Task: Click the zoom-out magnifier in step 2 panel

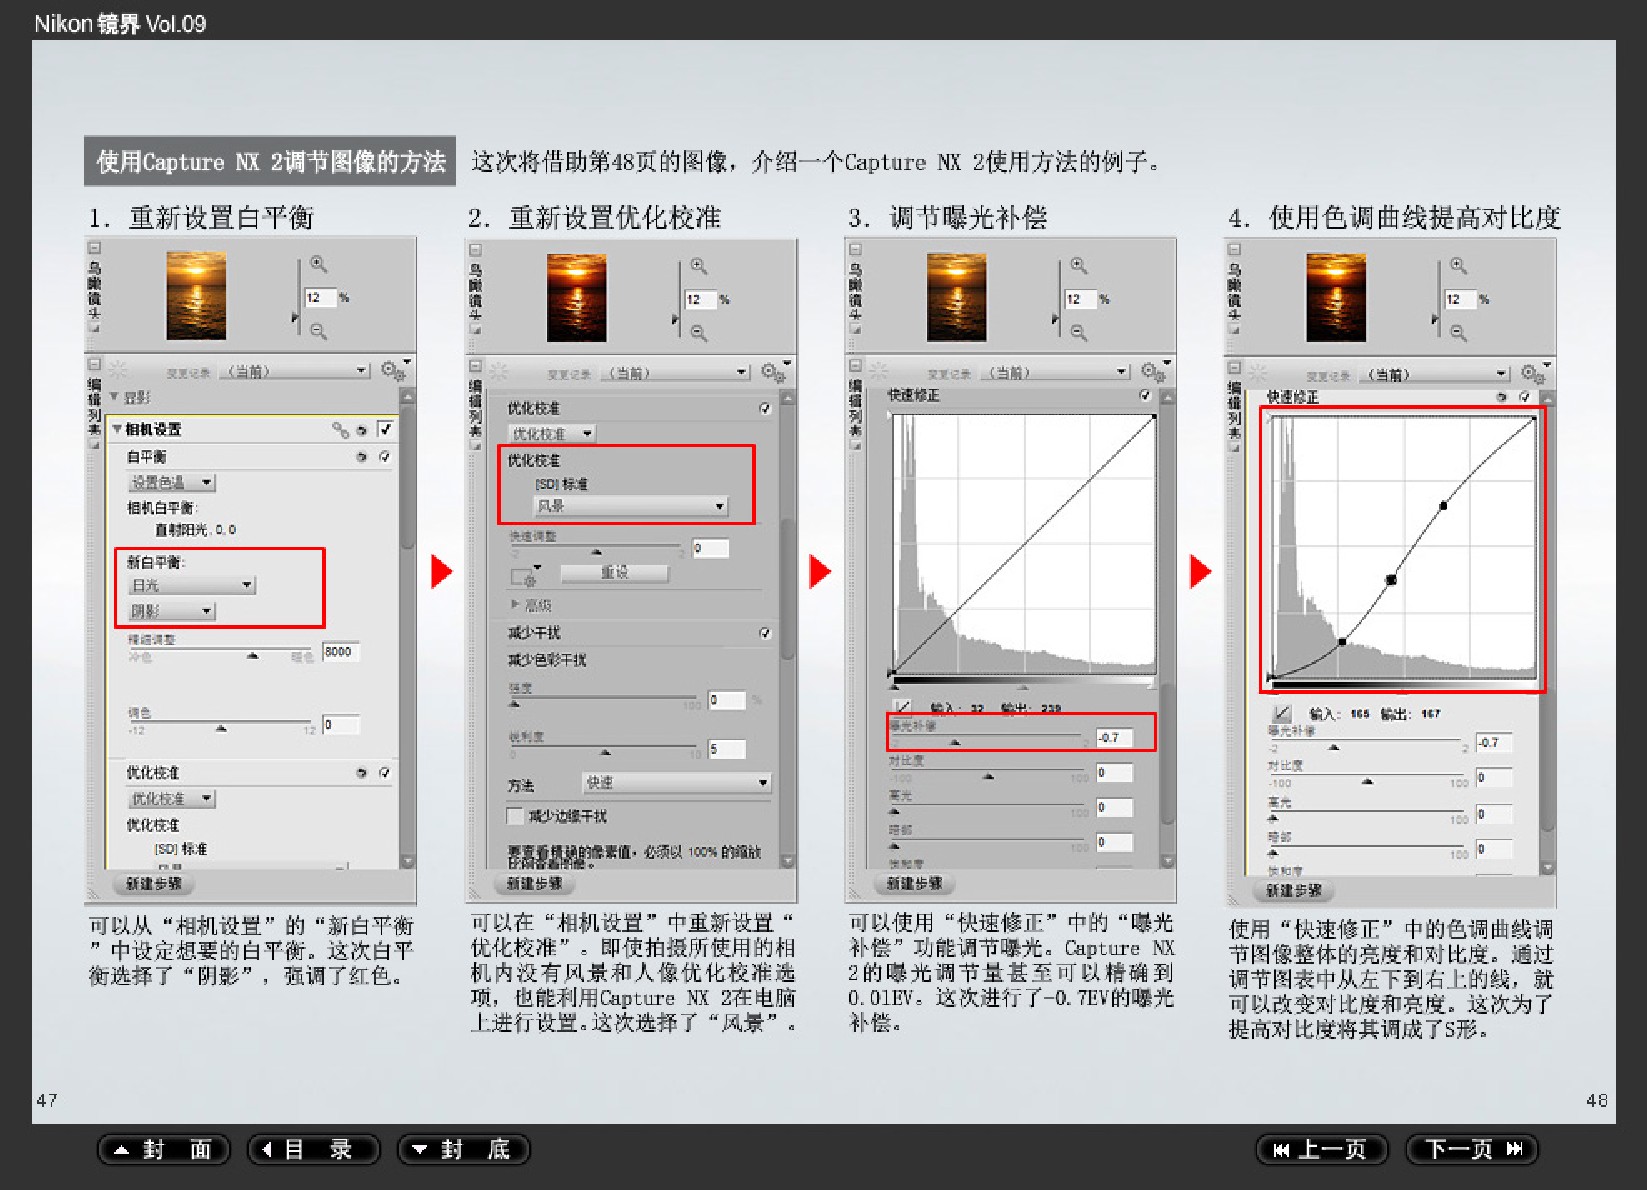Action: [699, 333]
